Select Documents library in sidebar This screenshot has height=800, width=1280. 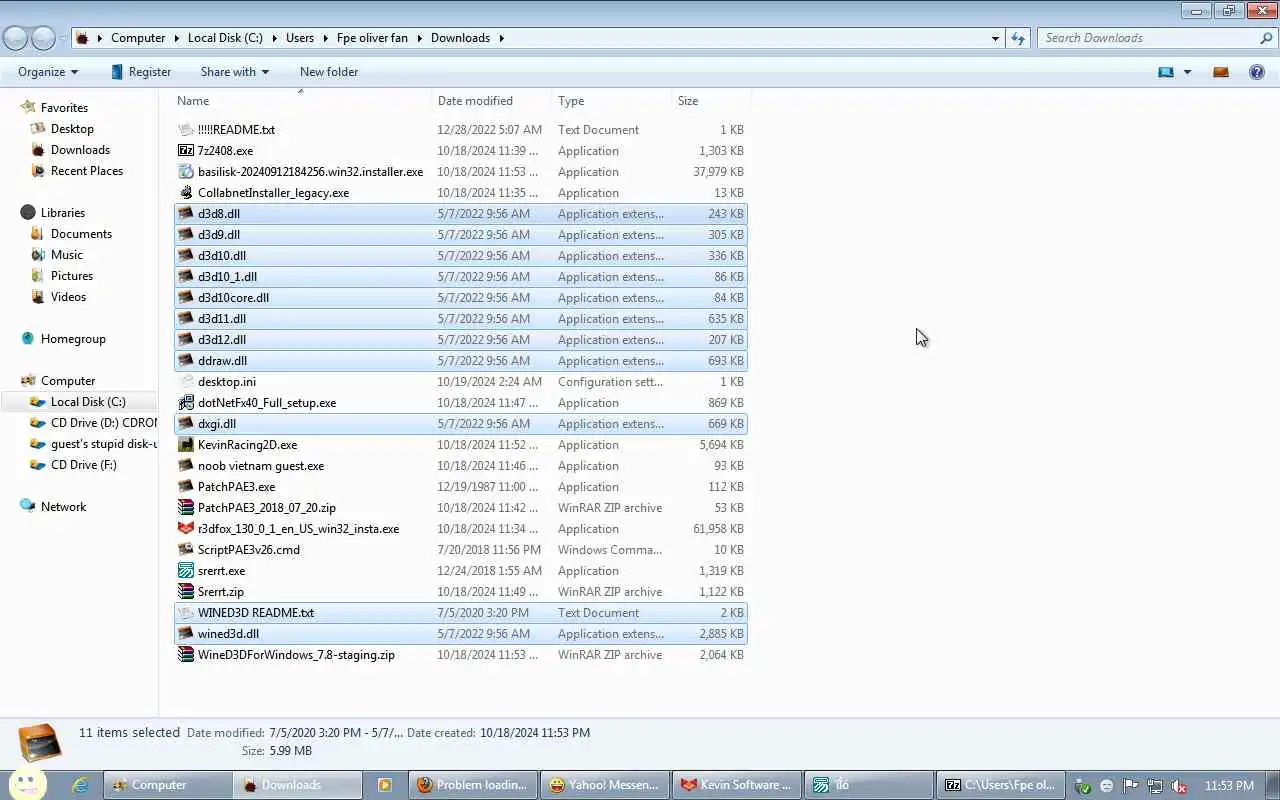[x=81, y=234]
